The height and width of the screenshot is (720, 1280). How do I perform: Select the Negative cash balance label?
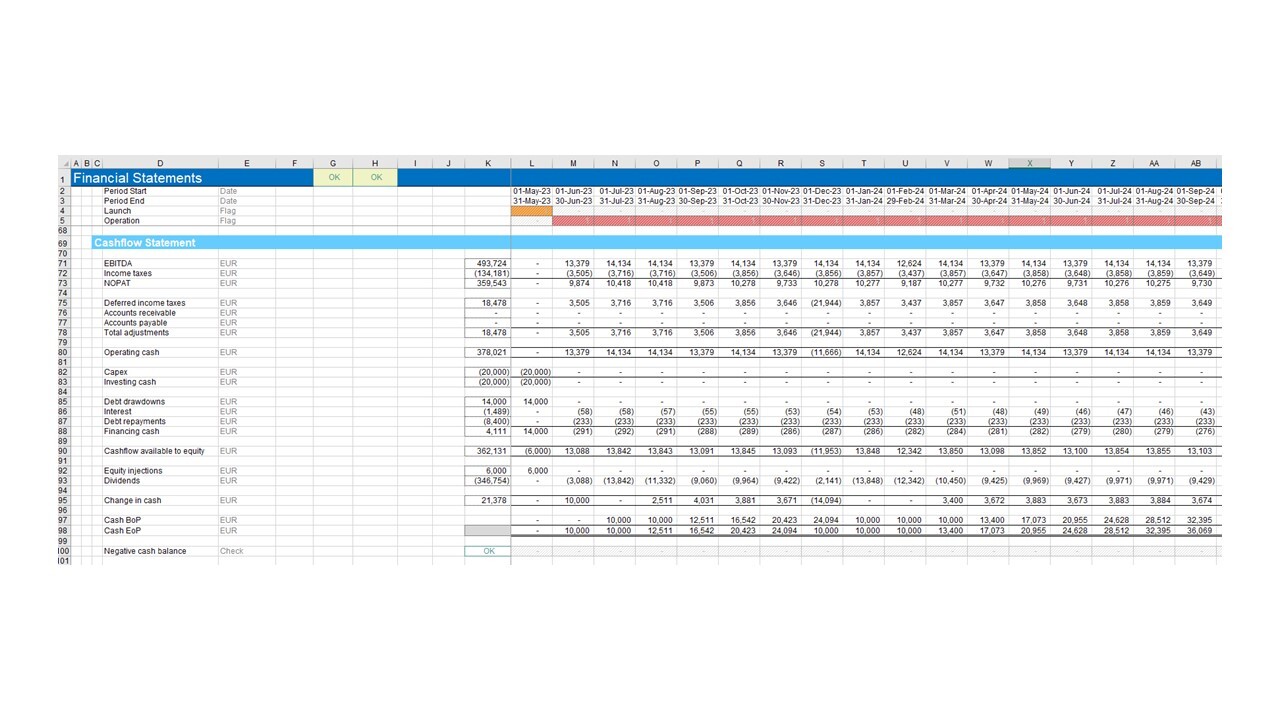(145, 551)
